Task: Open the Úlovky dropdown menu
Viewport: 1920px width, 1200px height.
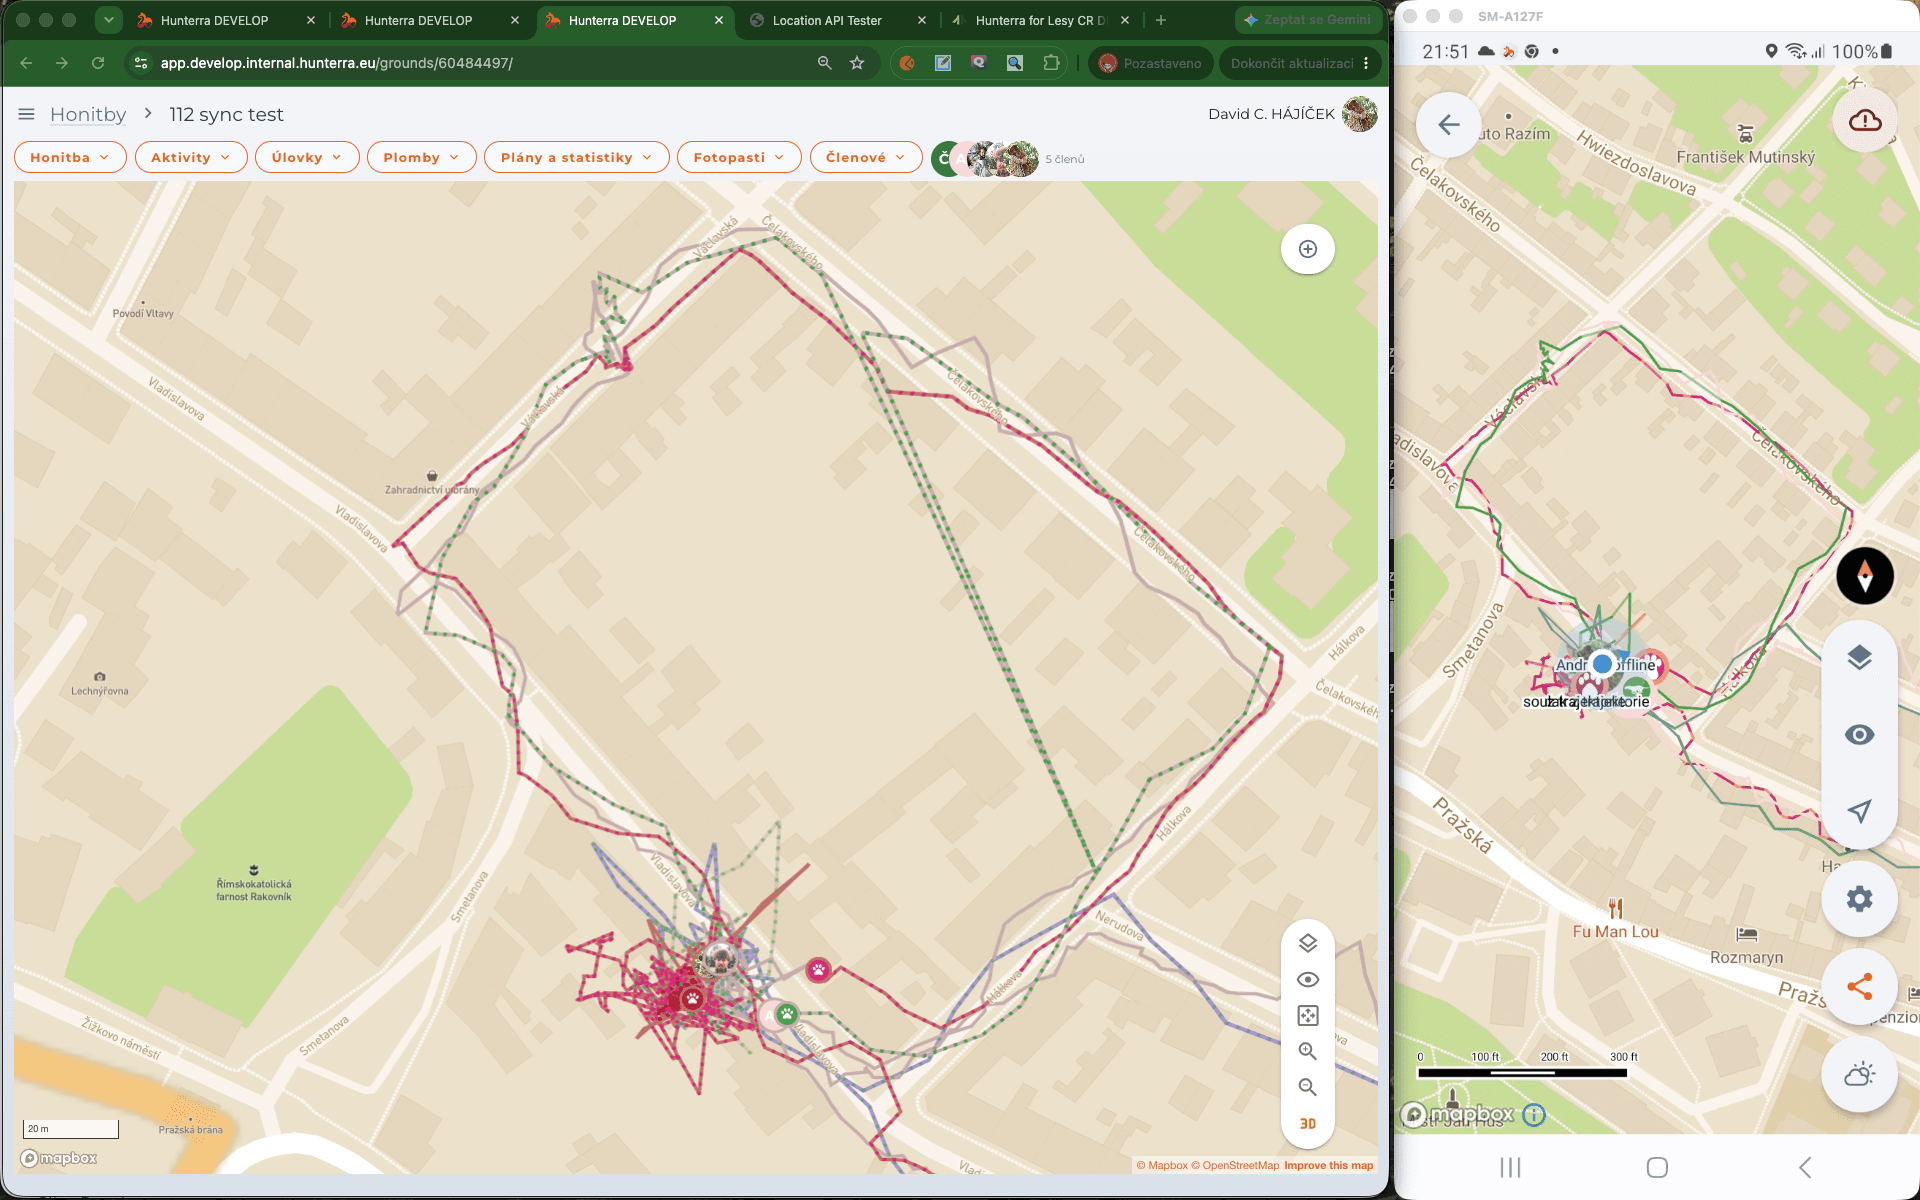Action: tap(307, 157)
